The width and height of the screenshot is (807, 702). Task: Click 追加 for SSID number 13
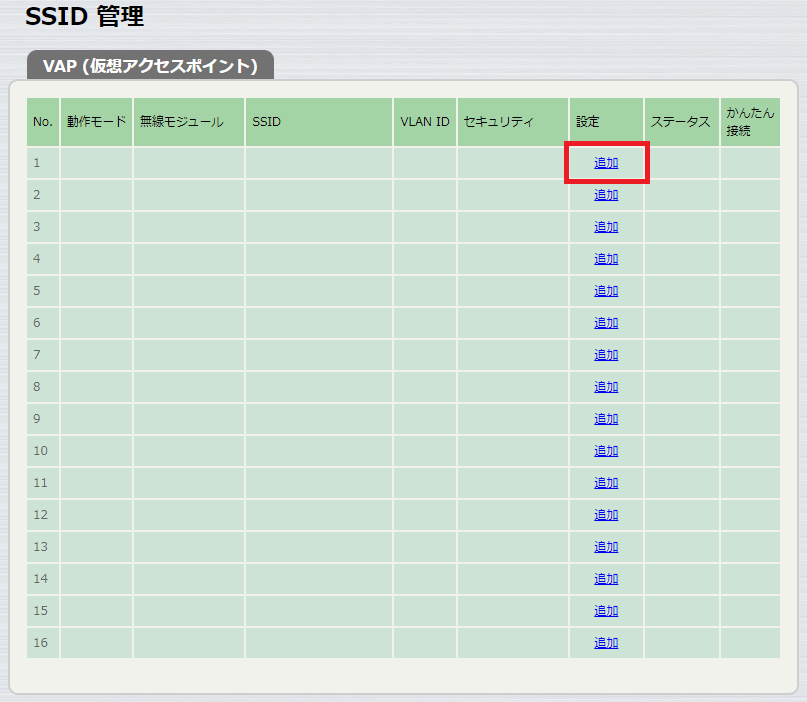(x=605, y=546)
